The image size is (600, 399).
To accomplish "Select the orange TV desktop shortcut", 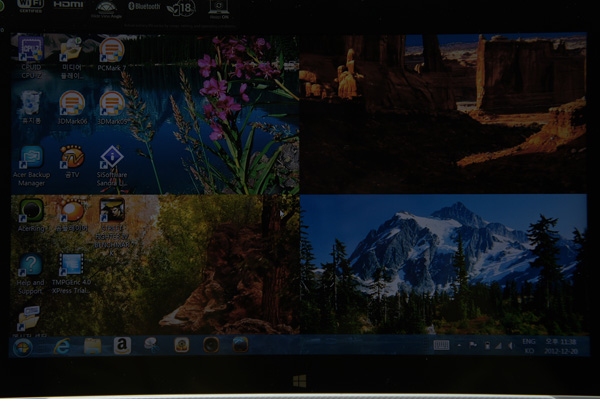I will click(72, 162).
